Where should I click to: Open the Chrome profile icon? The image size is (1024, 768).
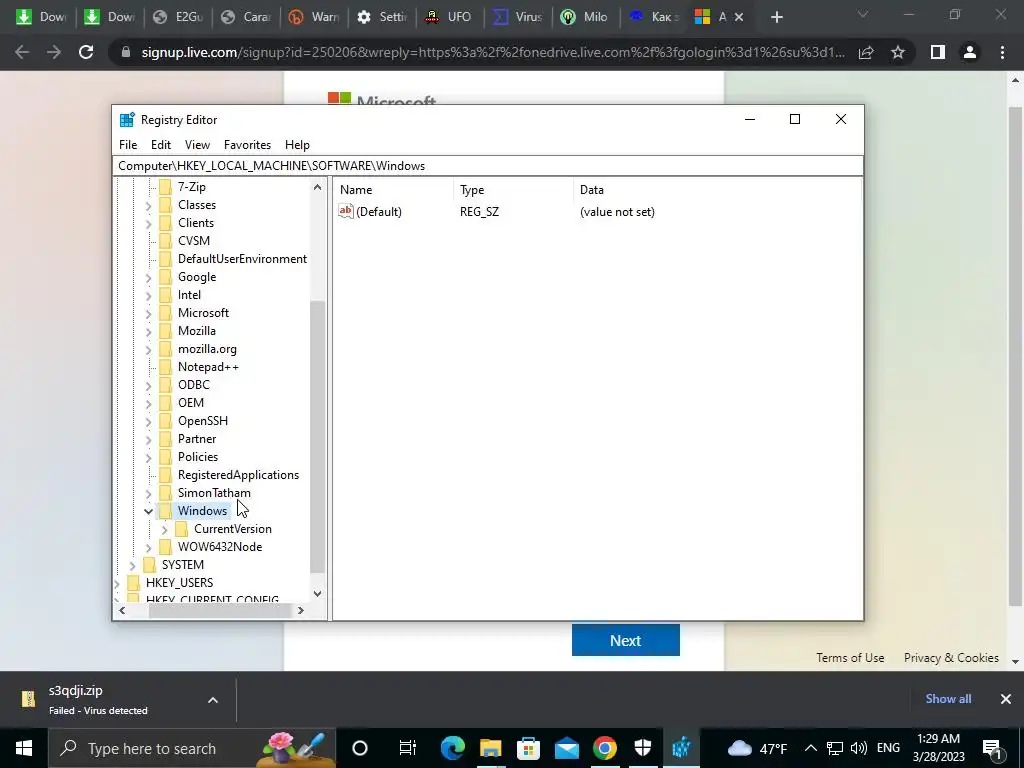click(x=970, y=52)
